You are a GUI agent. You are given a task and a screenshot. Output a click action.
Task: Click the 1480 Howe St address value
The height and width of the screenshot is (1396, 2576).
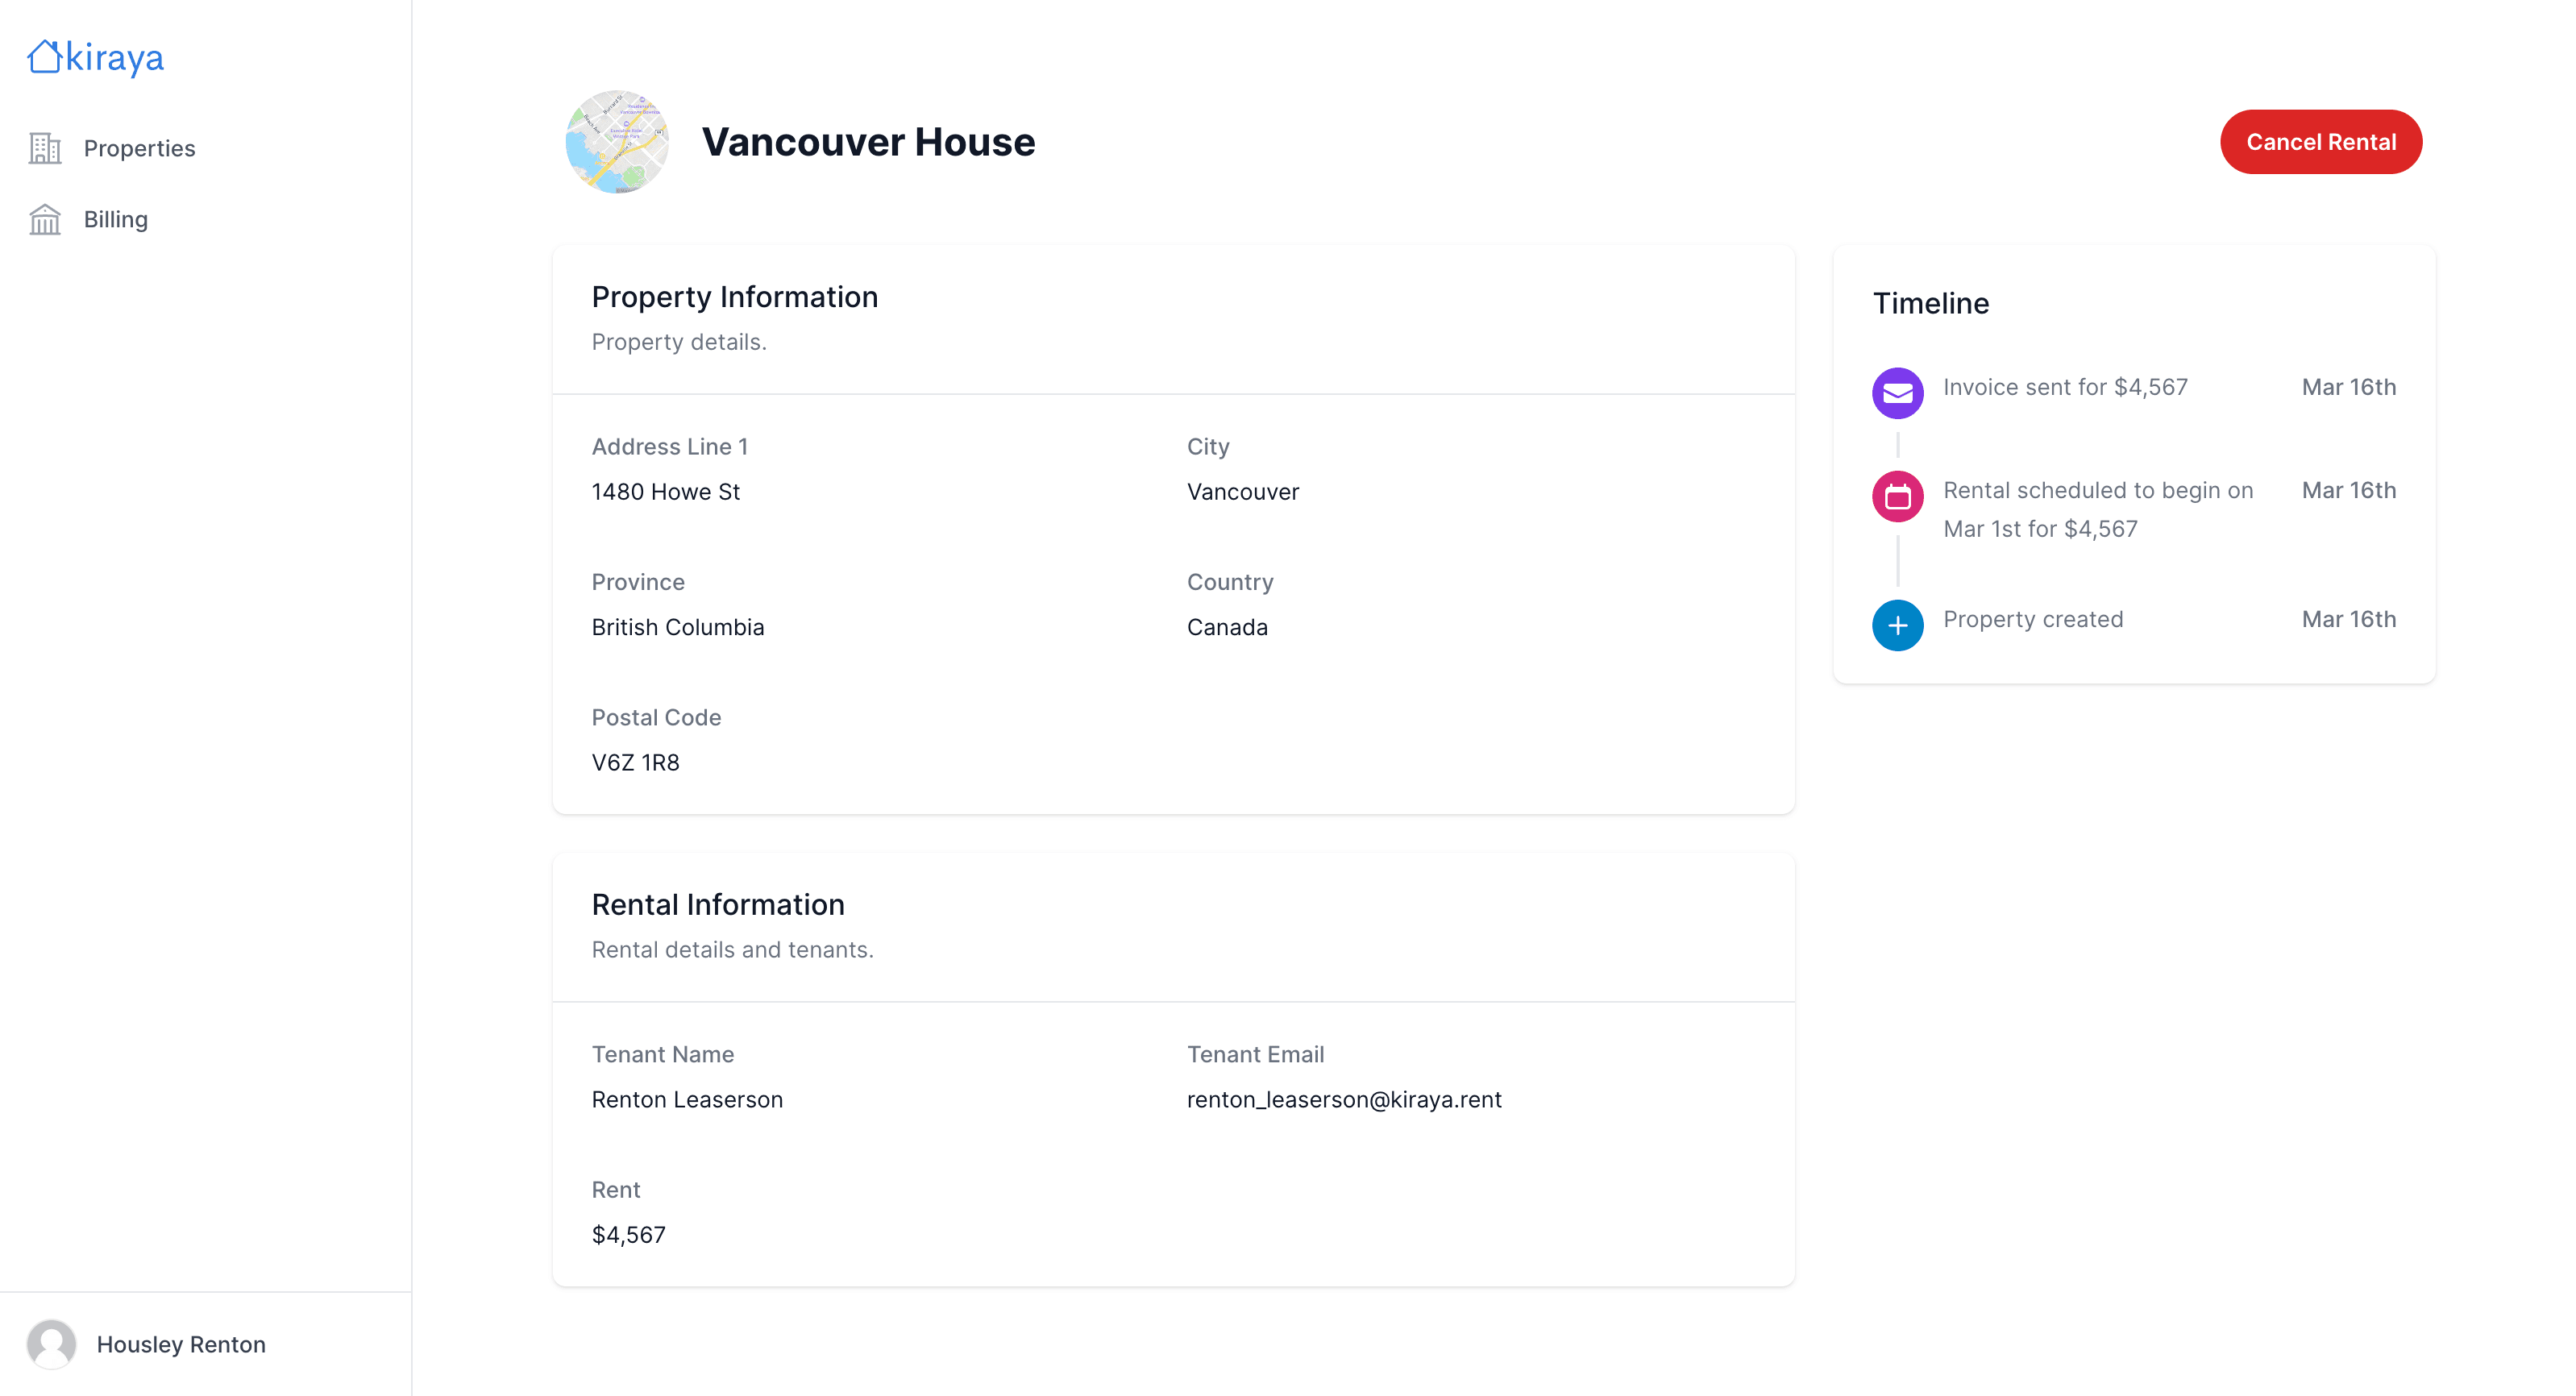(x=665, y=491)
